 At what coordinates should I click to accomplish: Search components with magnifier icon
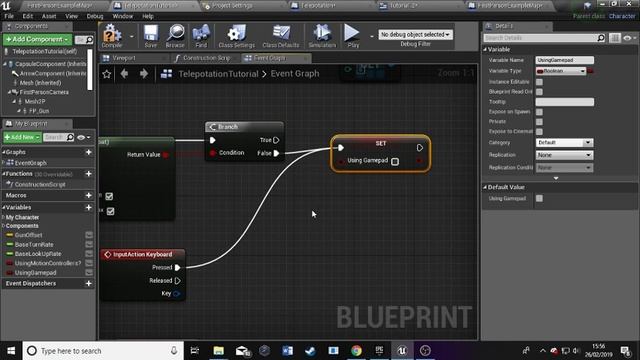(x=89, y=40)
